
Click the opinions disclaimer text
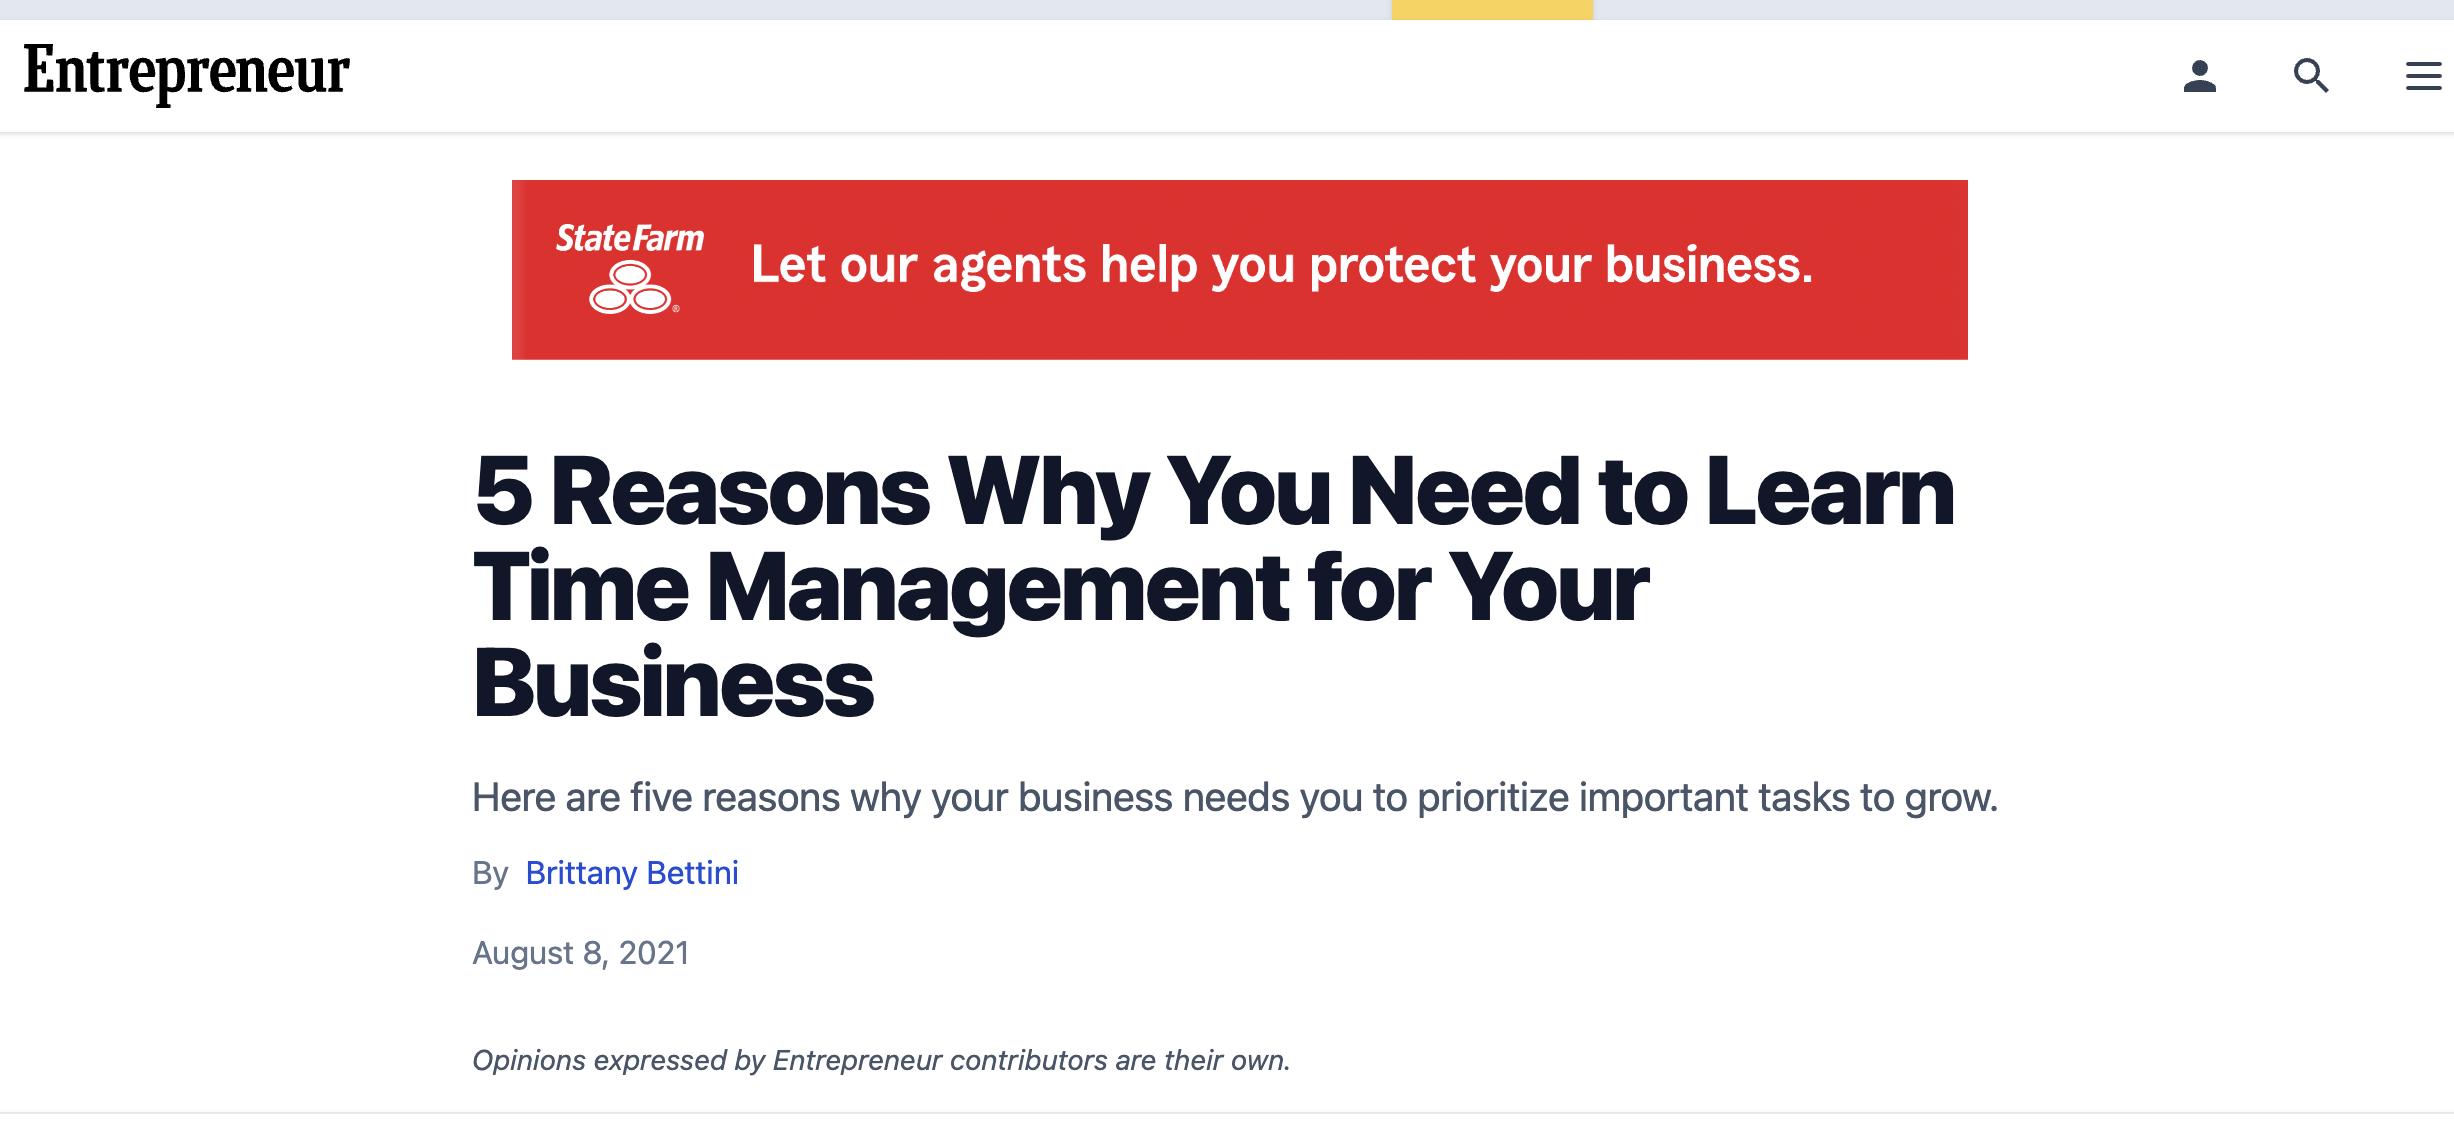[x=881, y=1060]
